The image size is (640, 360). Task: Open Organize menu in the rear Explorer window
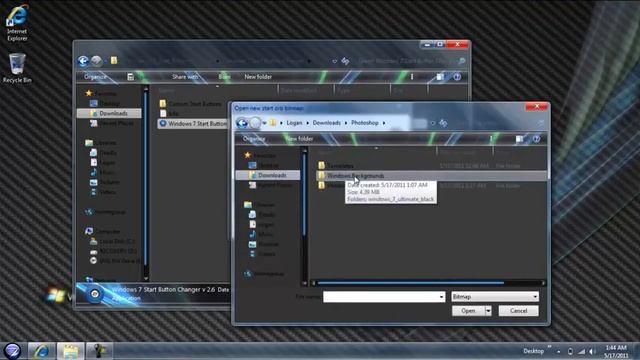click(95, 77)
